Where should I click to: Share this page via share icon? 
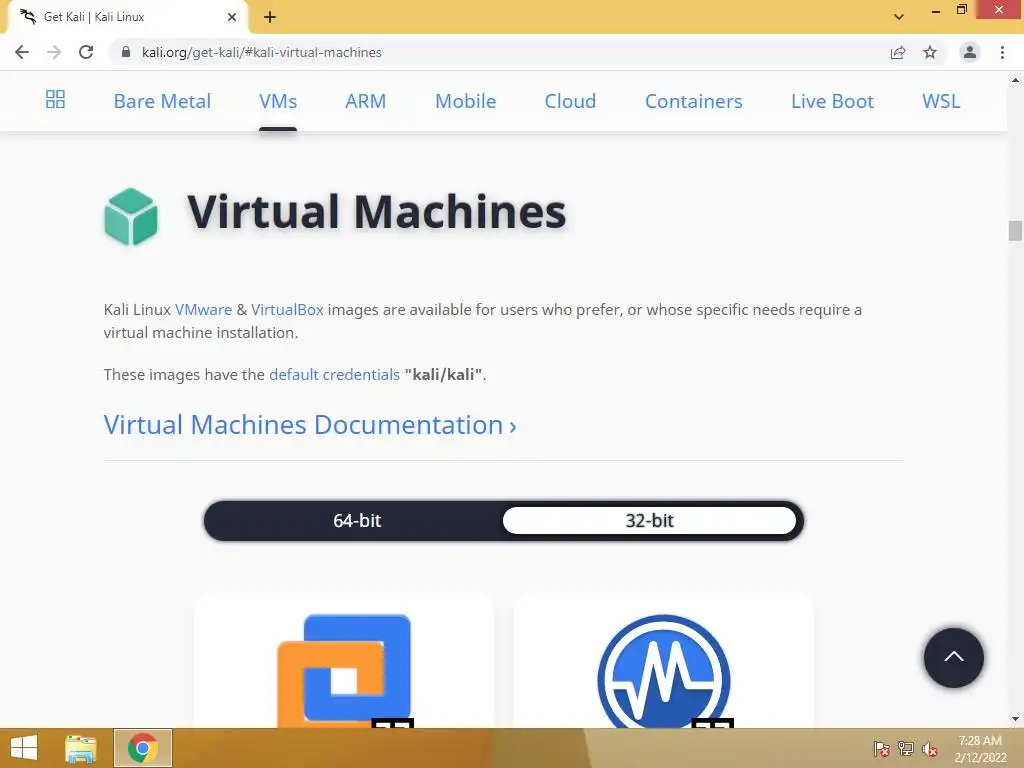click(x=898, y=52)
